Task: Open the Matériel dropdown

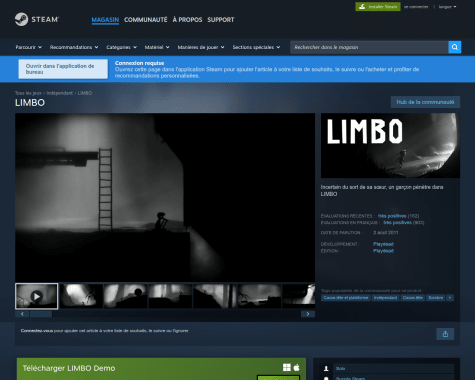Action: (157, 47)
